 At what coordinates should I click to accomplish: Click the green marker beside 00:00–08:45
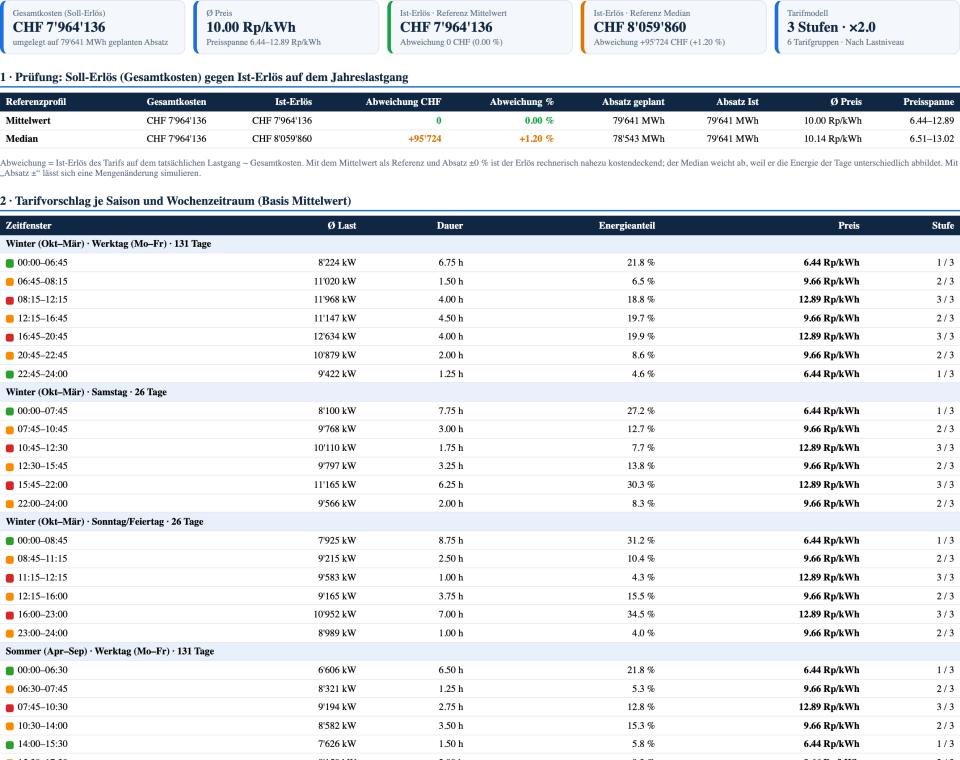pos(10,541)
